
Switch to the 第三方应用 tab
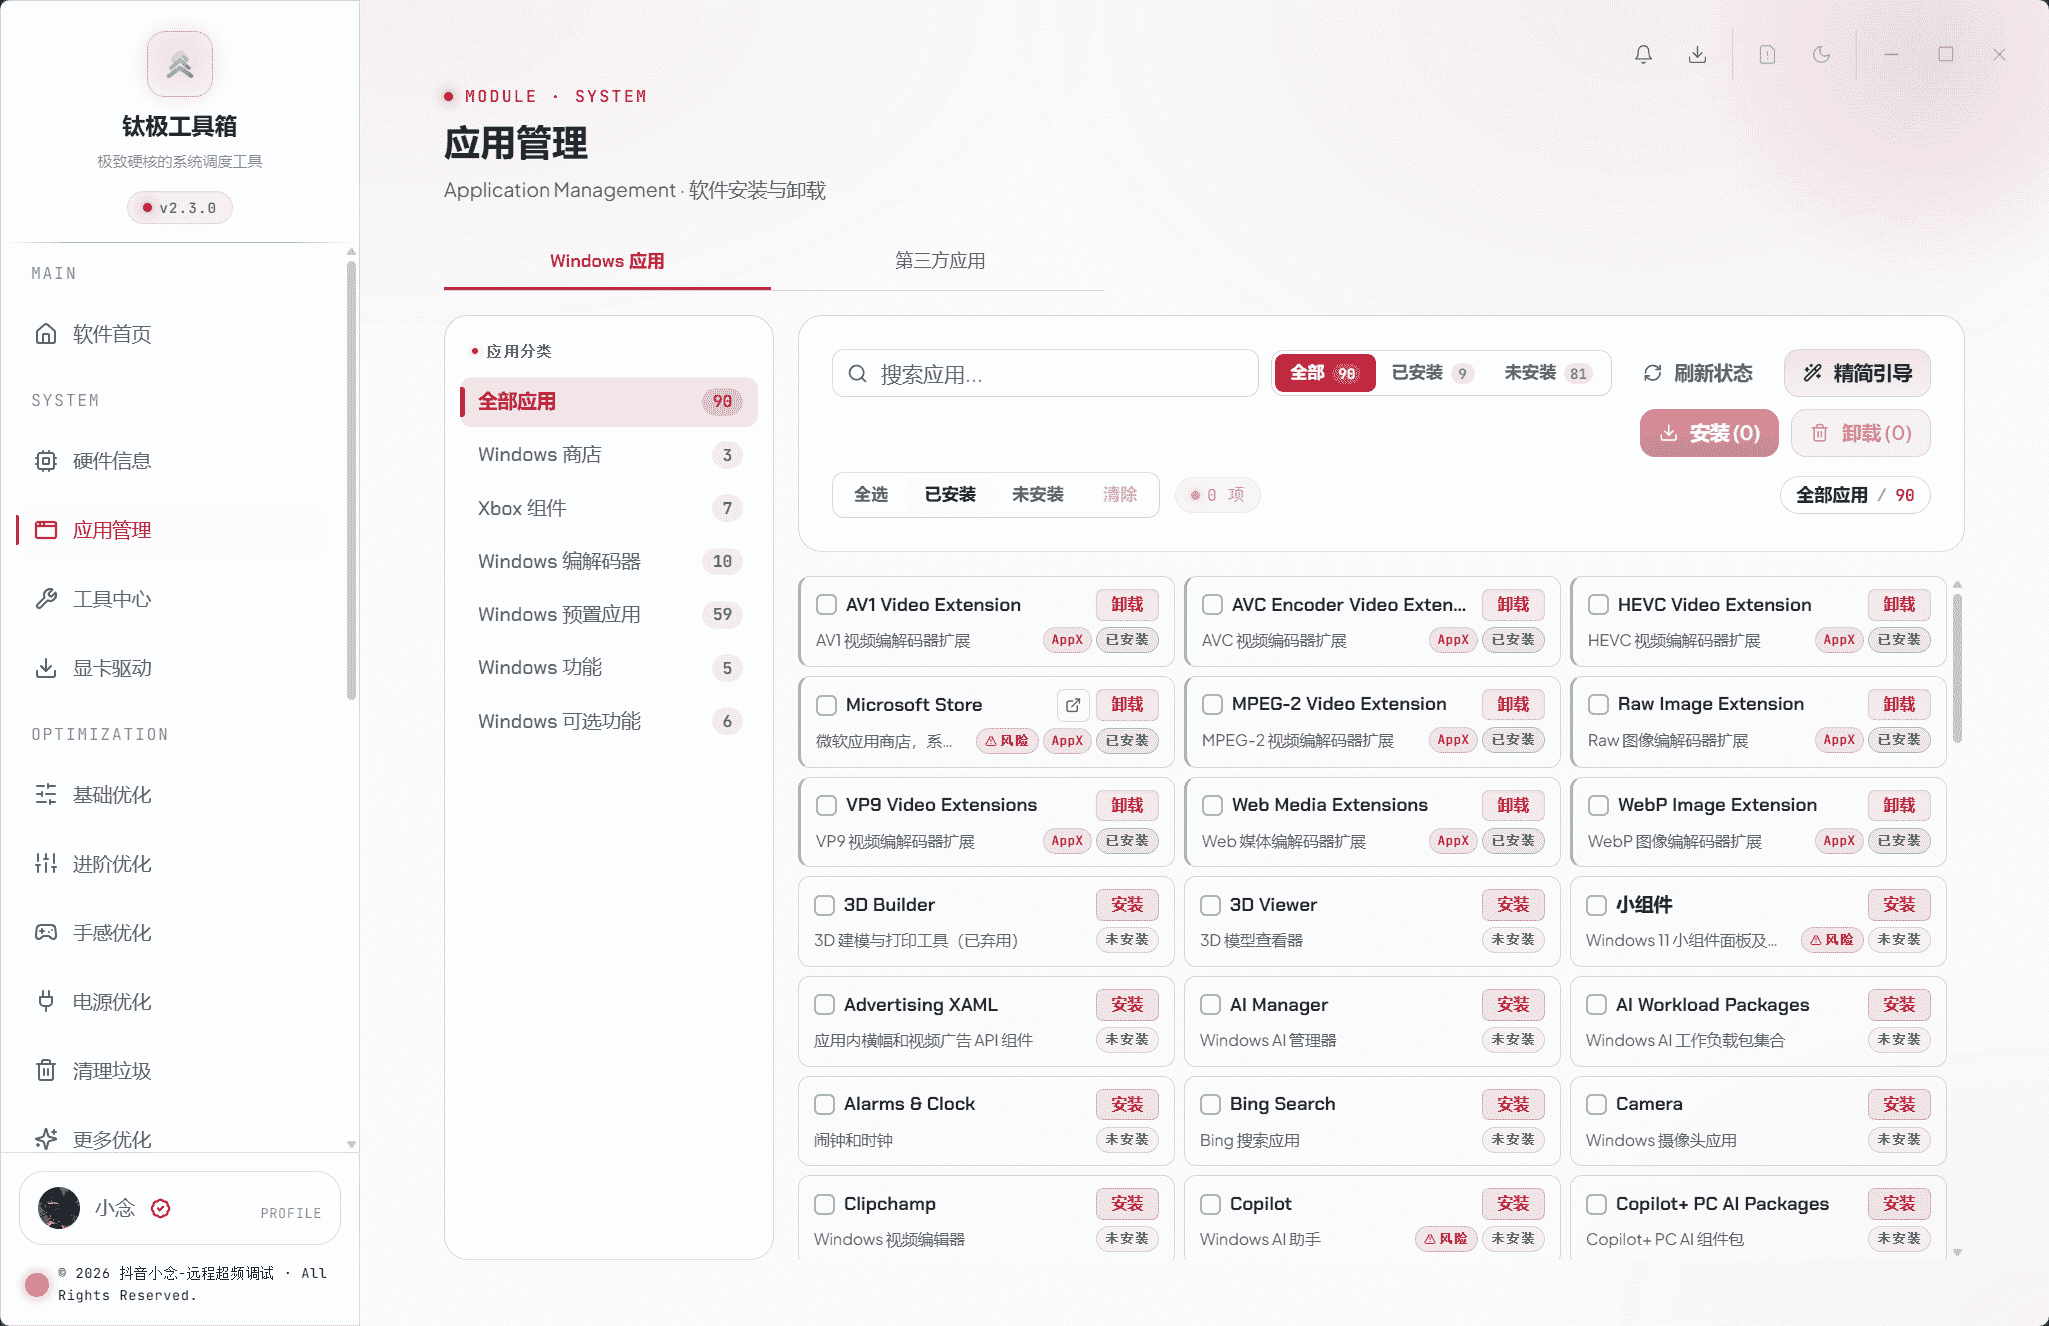(940, 261)
